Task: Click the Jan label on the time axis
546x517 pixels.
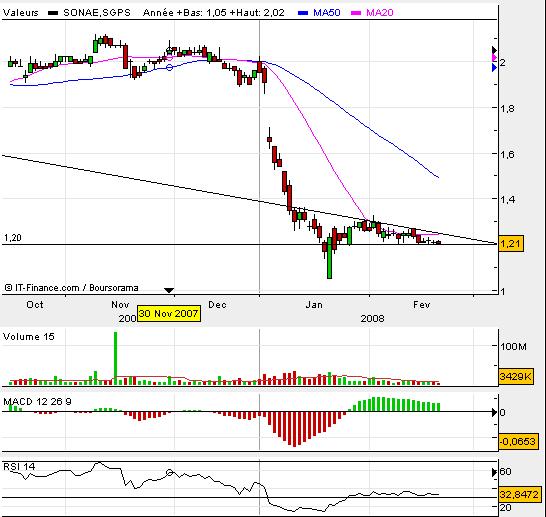Action: [314, 305]
